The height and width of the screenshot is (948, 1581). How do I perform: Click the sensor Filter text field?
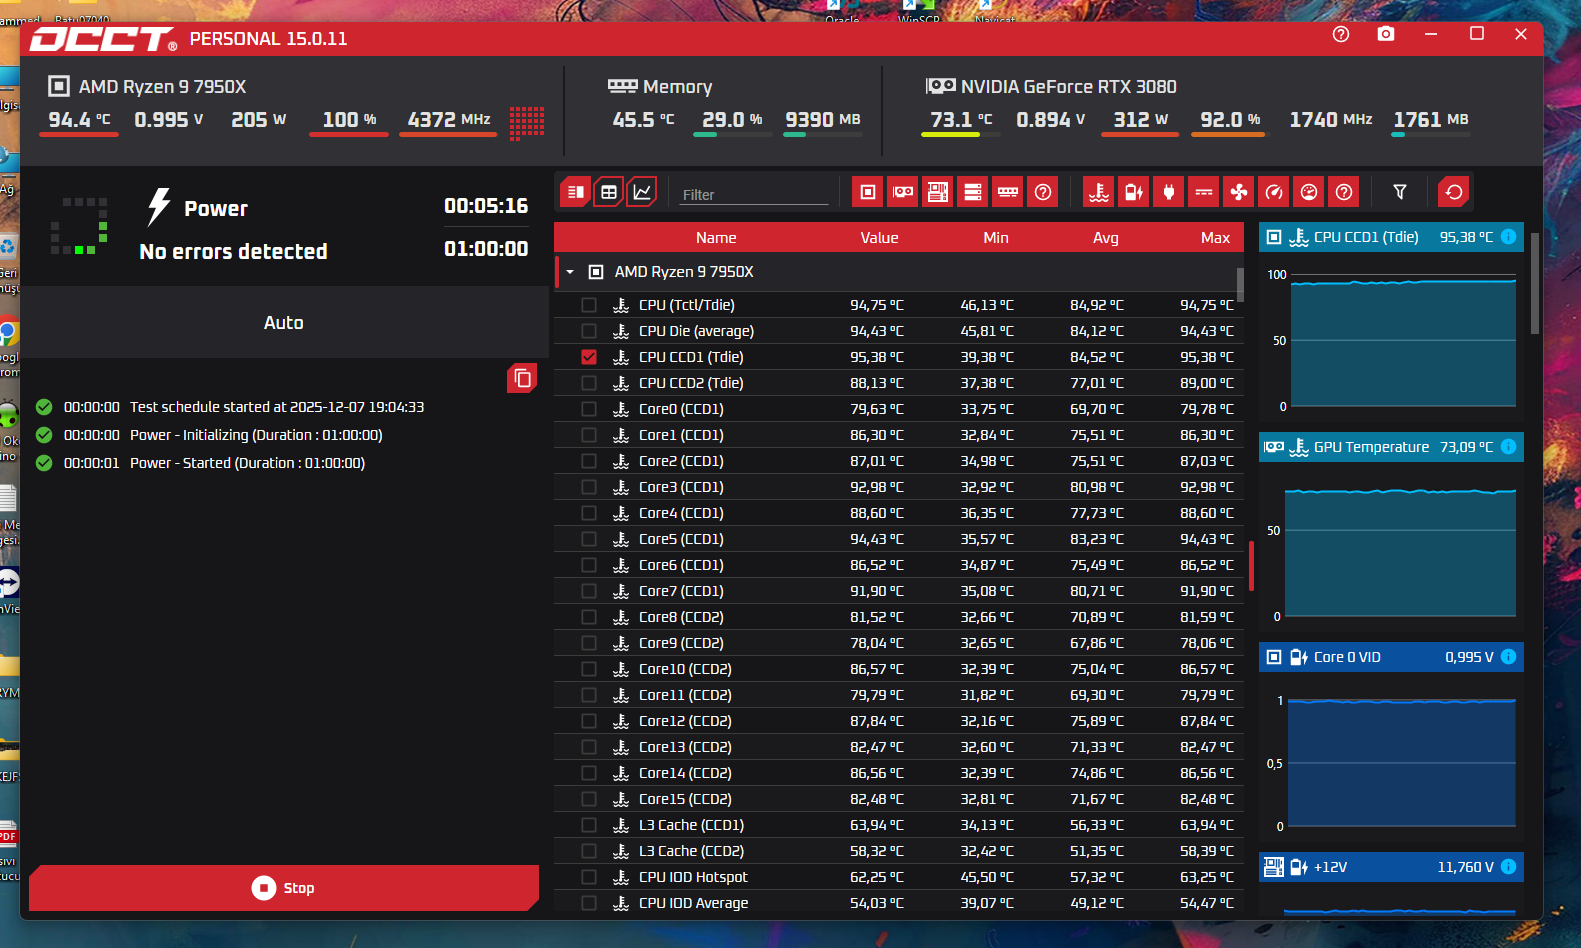coord(755,194)
